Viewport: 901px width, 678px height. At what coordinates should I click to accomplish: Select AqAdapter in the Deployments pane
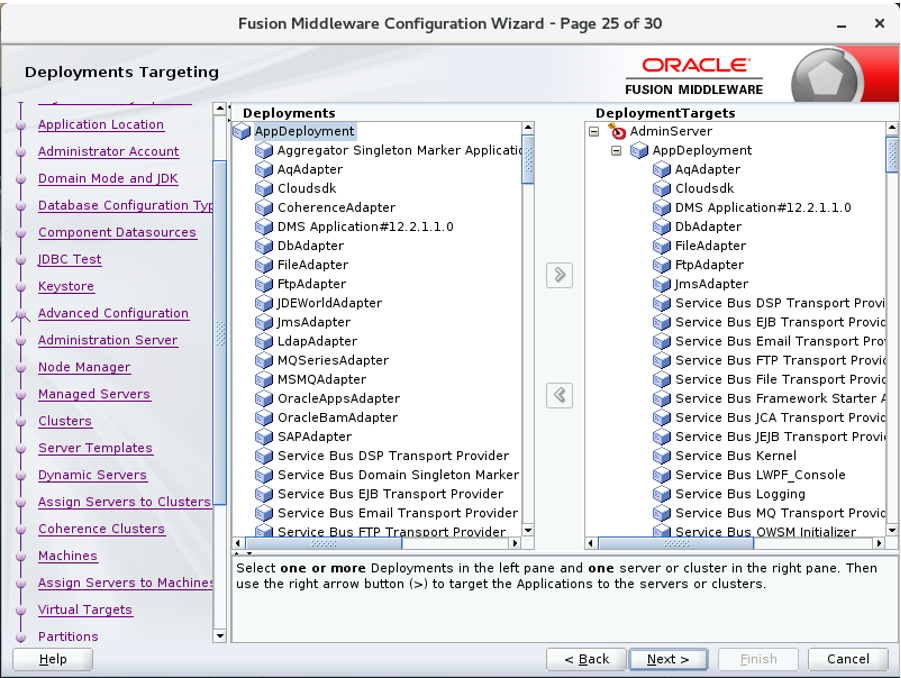click(x=310, y=170)
